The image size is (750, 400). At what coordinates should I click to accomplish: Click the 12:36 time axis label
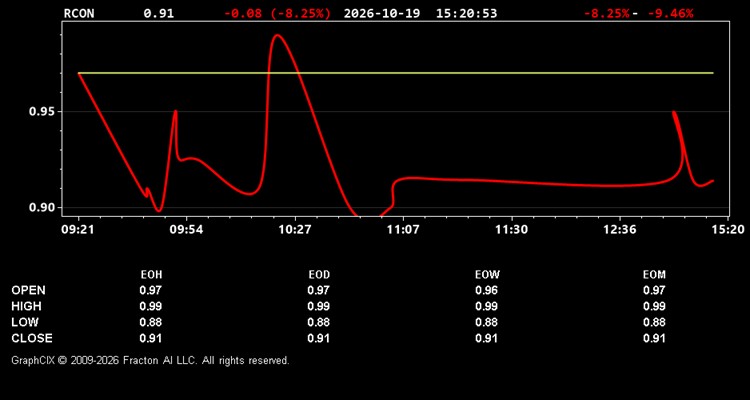(620, 230)
